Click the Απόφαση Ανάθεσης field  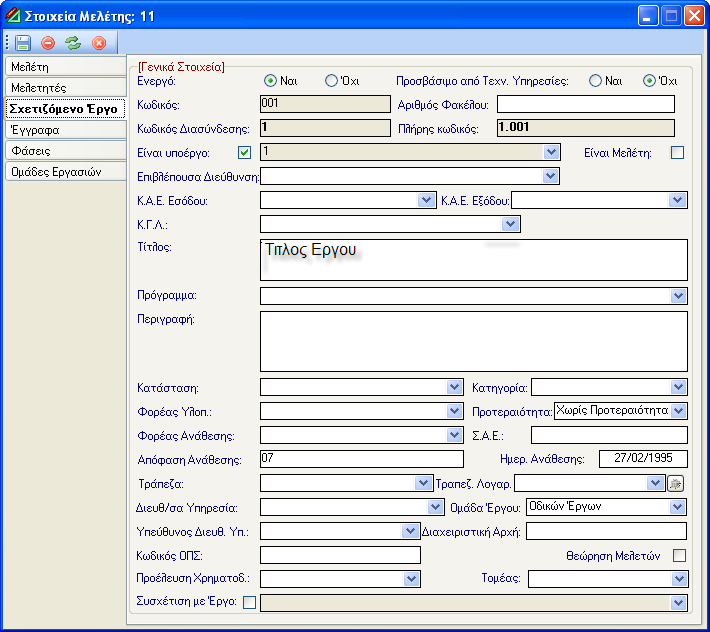362,459
